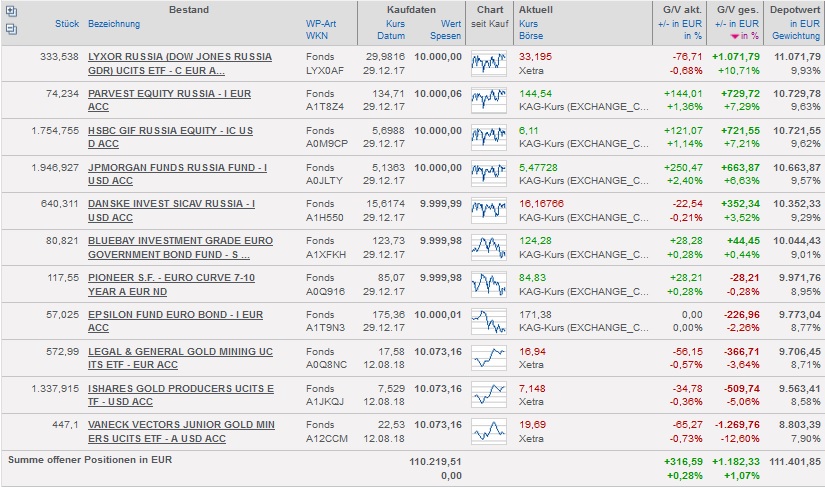Viewport: 825px width, 487px height.
Task: Open JPMORGAN FUNDS RUSSIA FUND link
Action: pyautogui.click(x=177, y=174)
